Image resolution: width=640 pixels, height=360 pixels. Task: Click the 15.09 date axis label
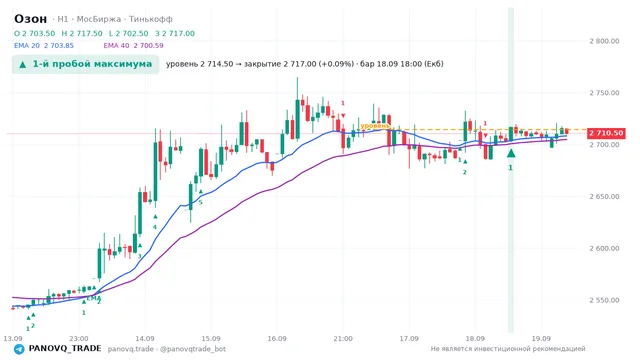click(x=211, y=338)
